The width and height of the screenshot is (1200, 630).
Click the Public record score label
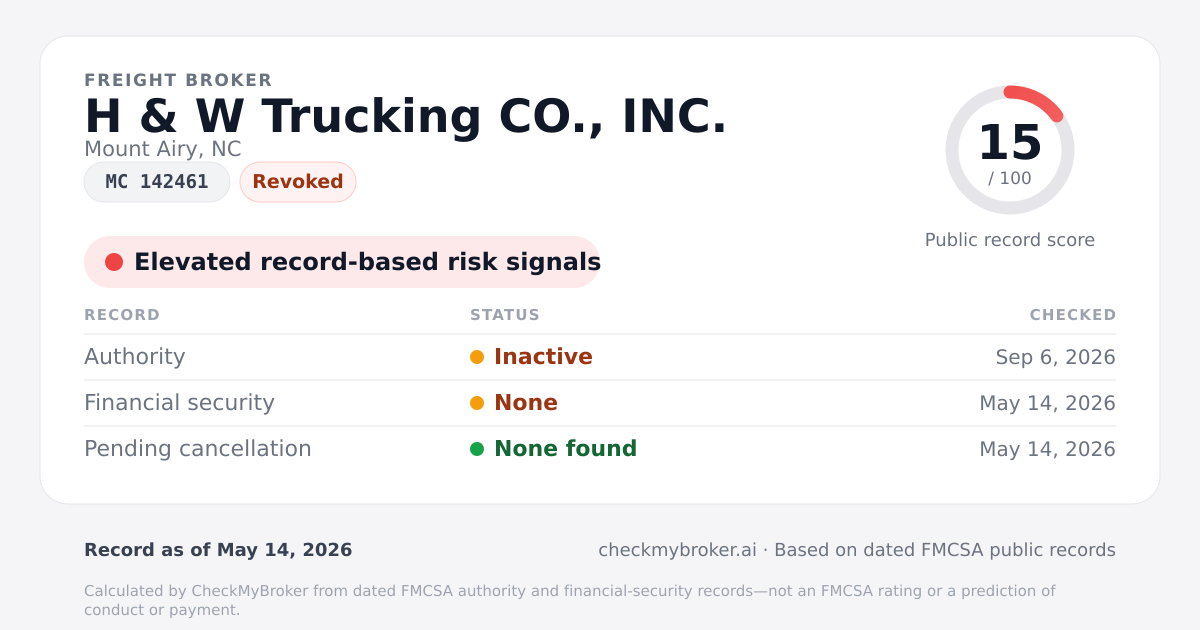[x=1010, y=240]
